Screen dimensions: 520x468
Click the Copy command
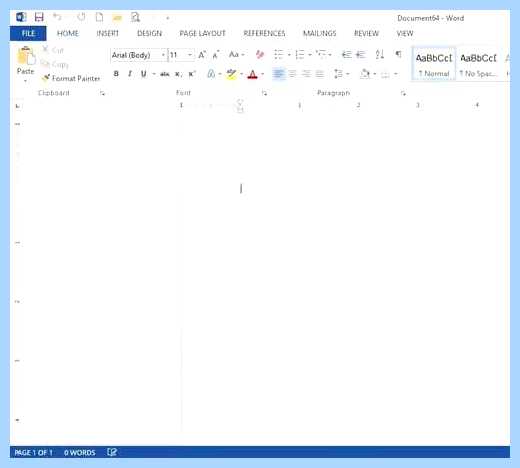point(54,64)
